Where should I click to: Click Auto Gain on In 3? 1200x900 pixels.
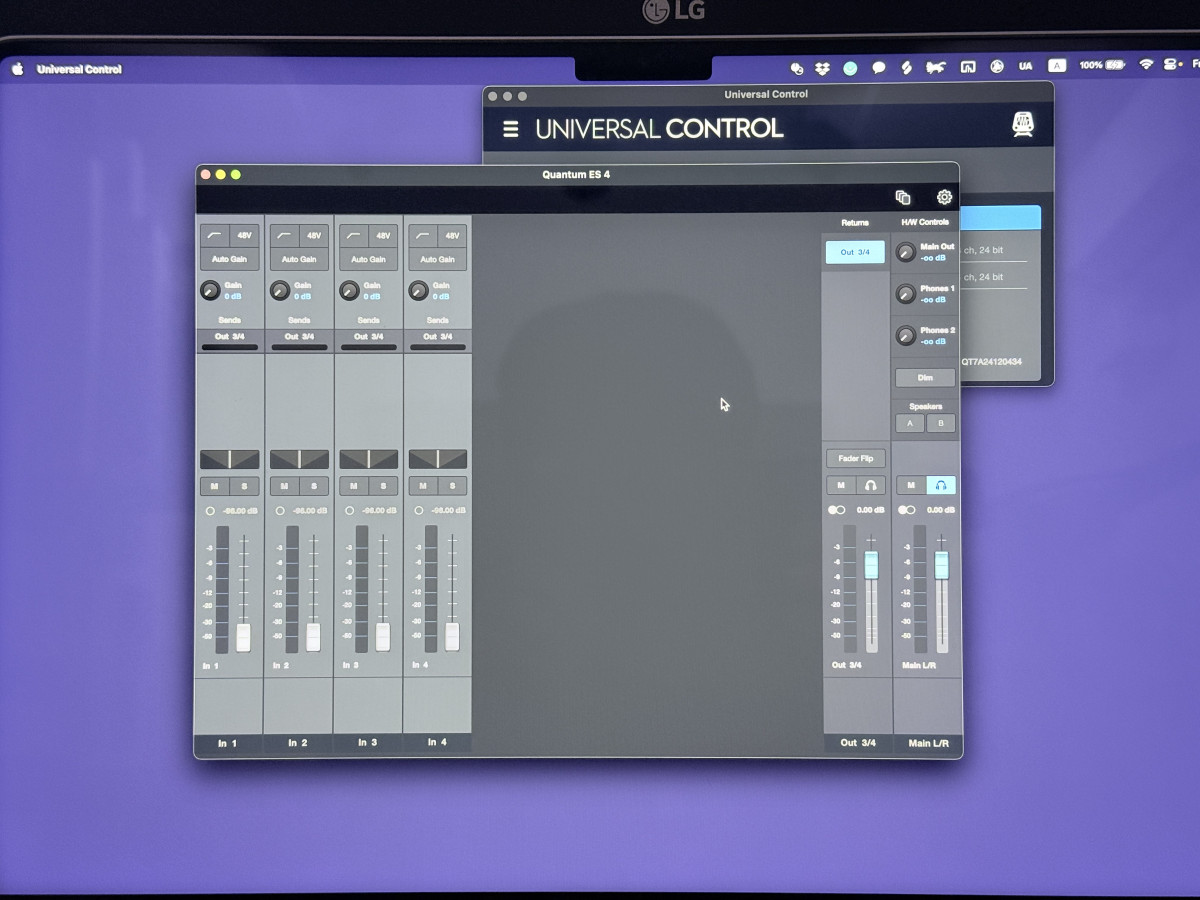[x=368, y=259]
